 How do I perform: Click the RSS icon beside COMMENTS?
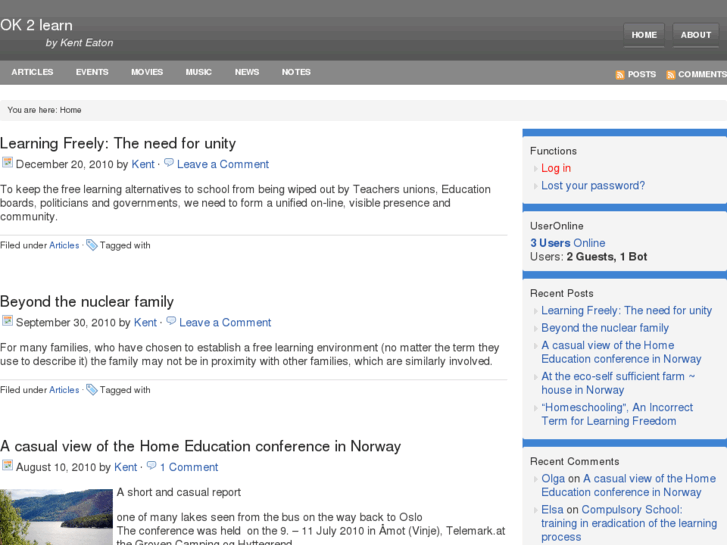click(670, 75)
